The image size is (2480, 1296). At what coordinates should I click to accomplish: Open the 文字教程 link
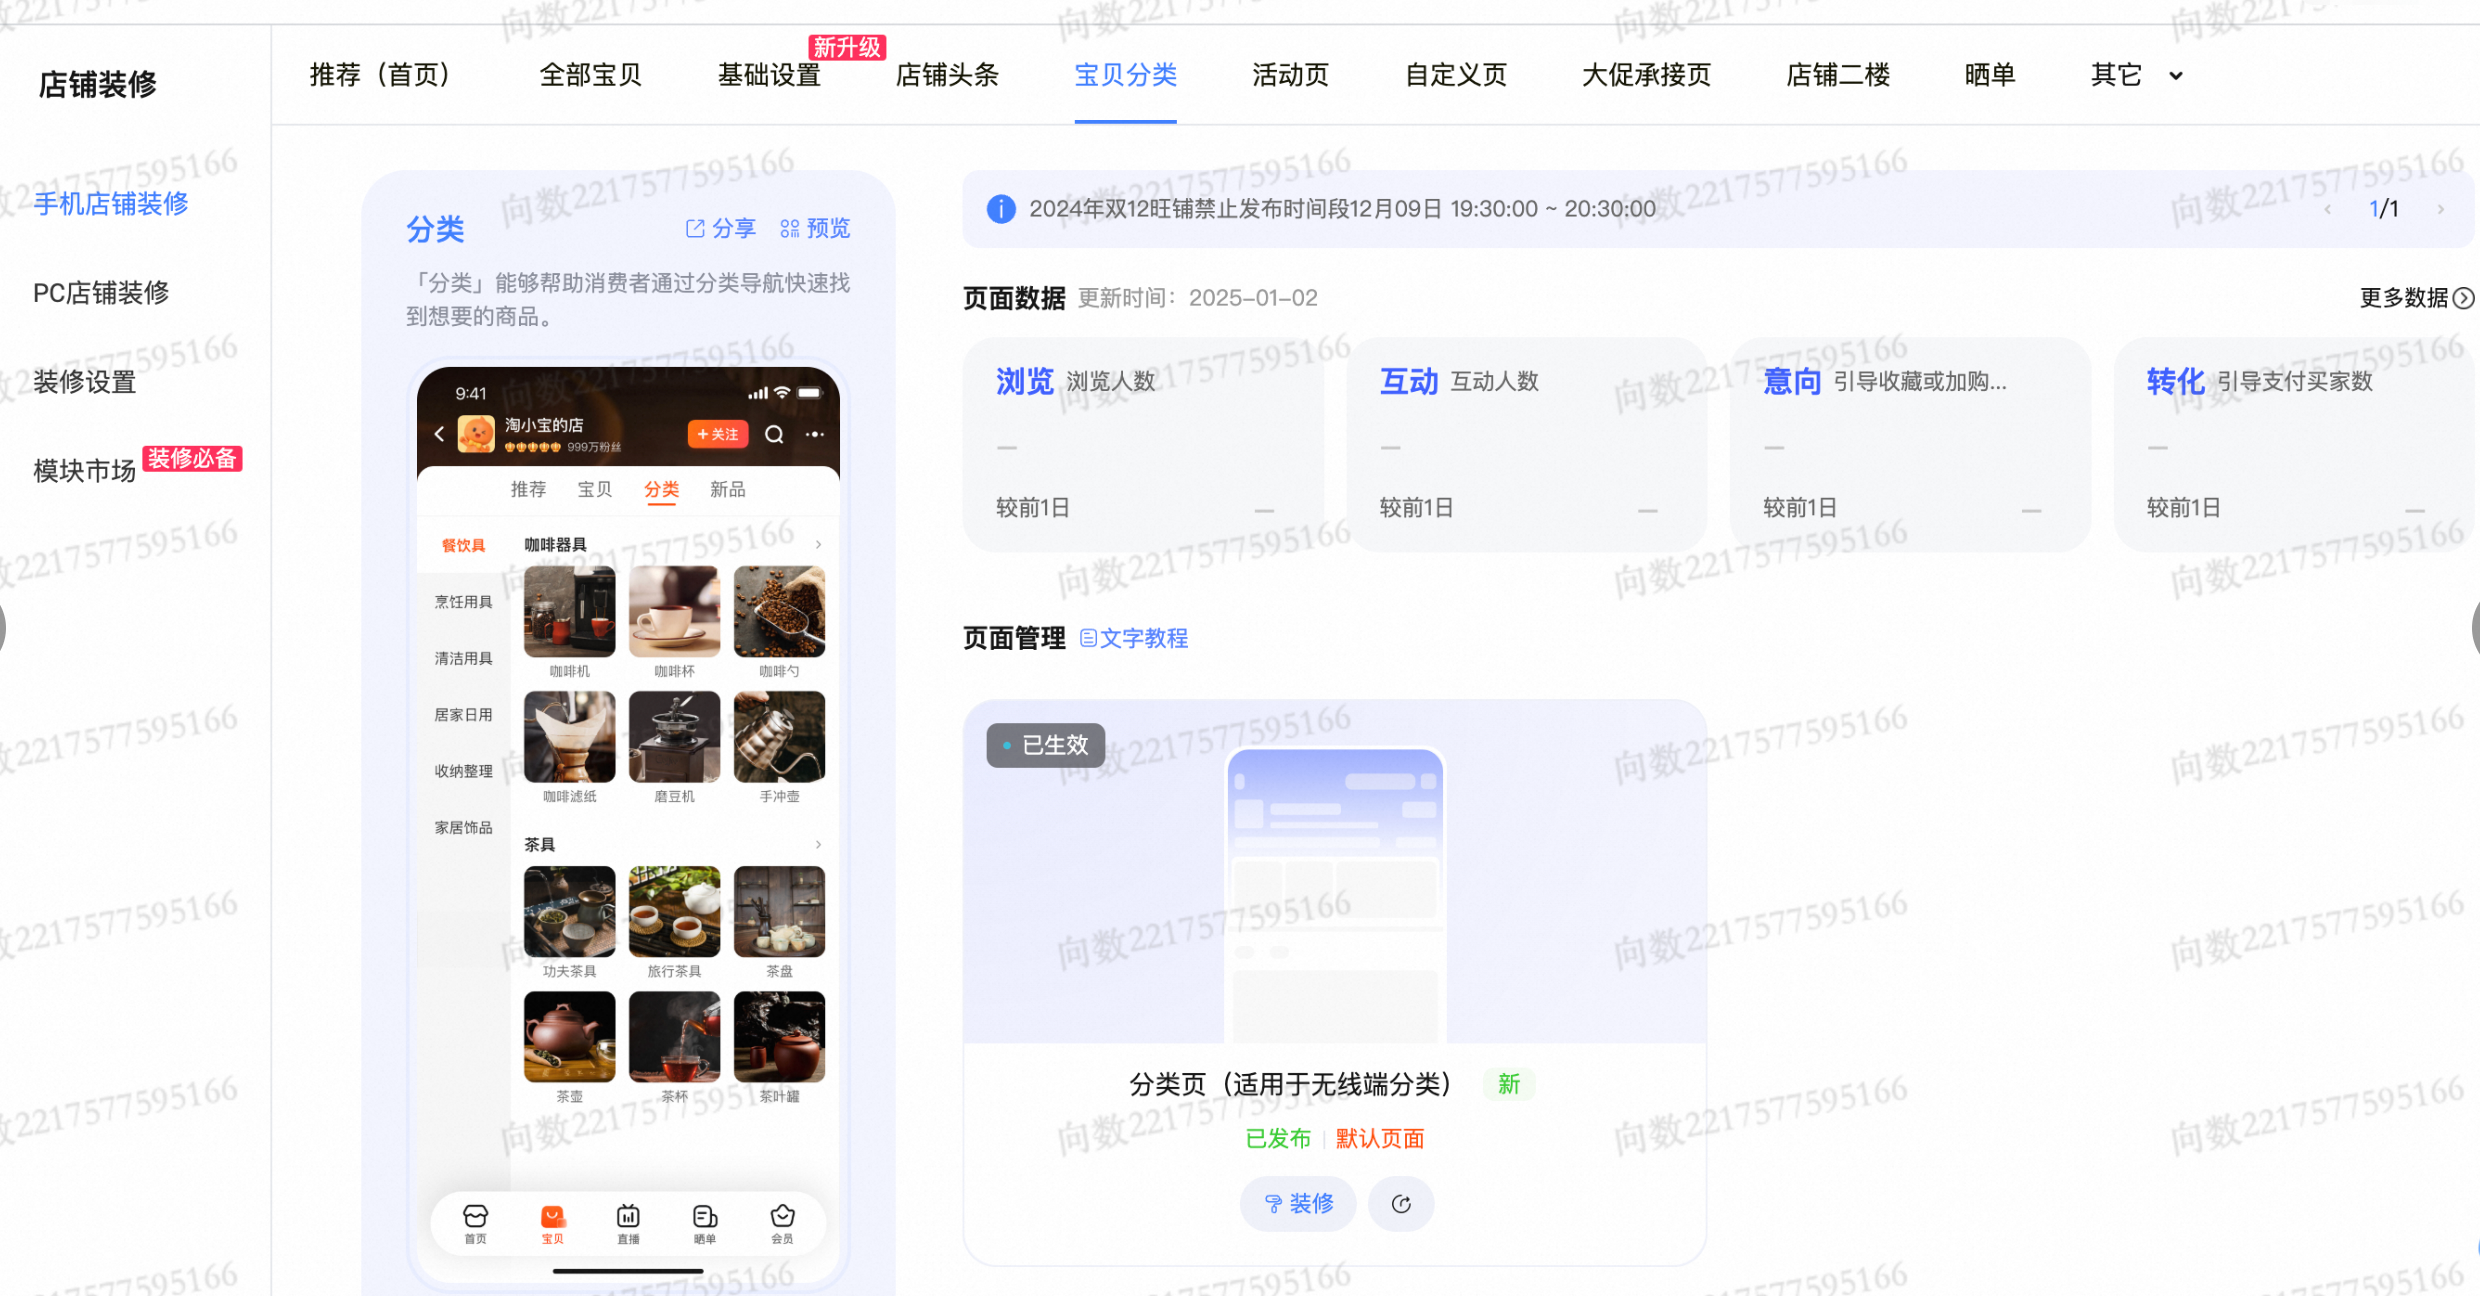tap(1134, 638)
